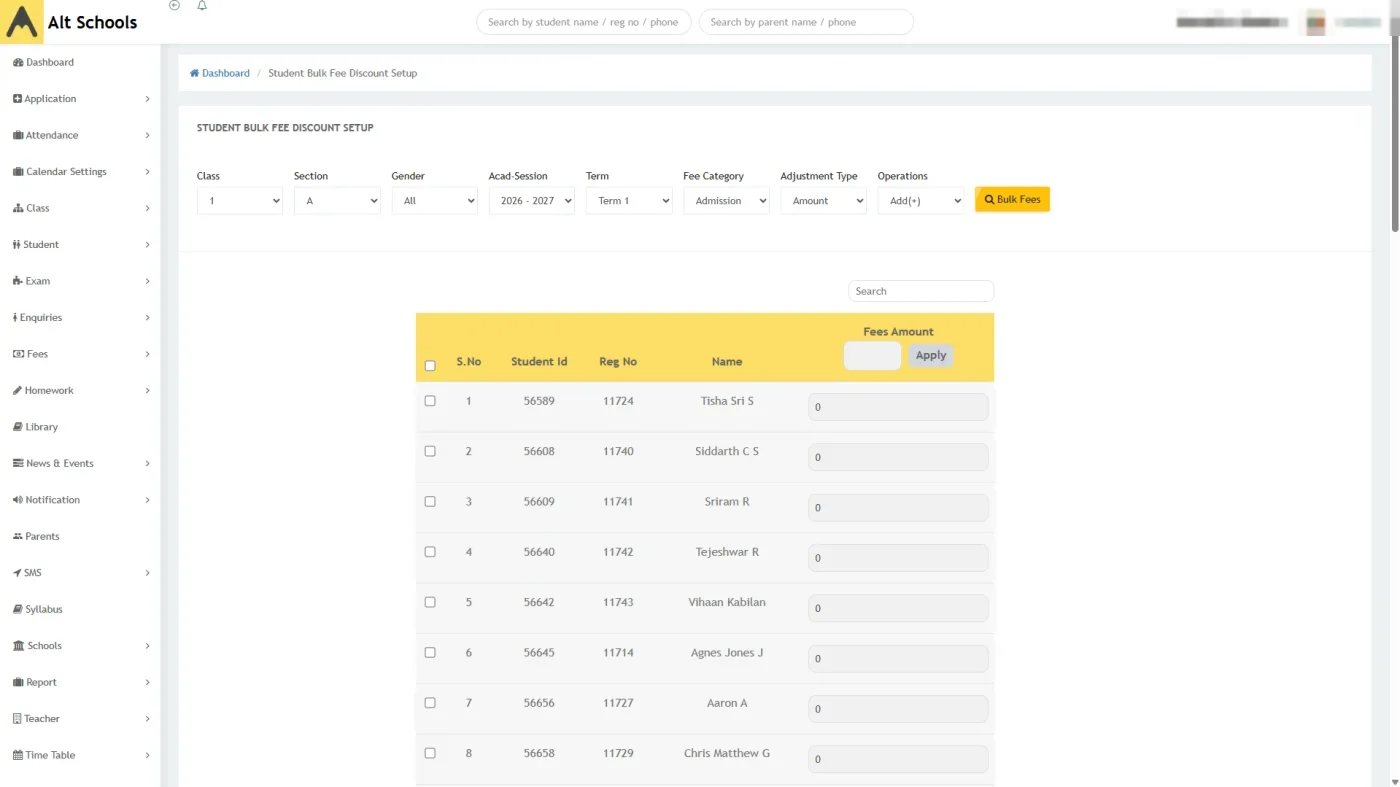Image resolution: width=1400 pixels, height=787 pixels.
Task: Sort by the Name column header
Action: tap(727, 362)
